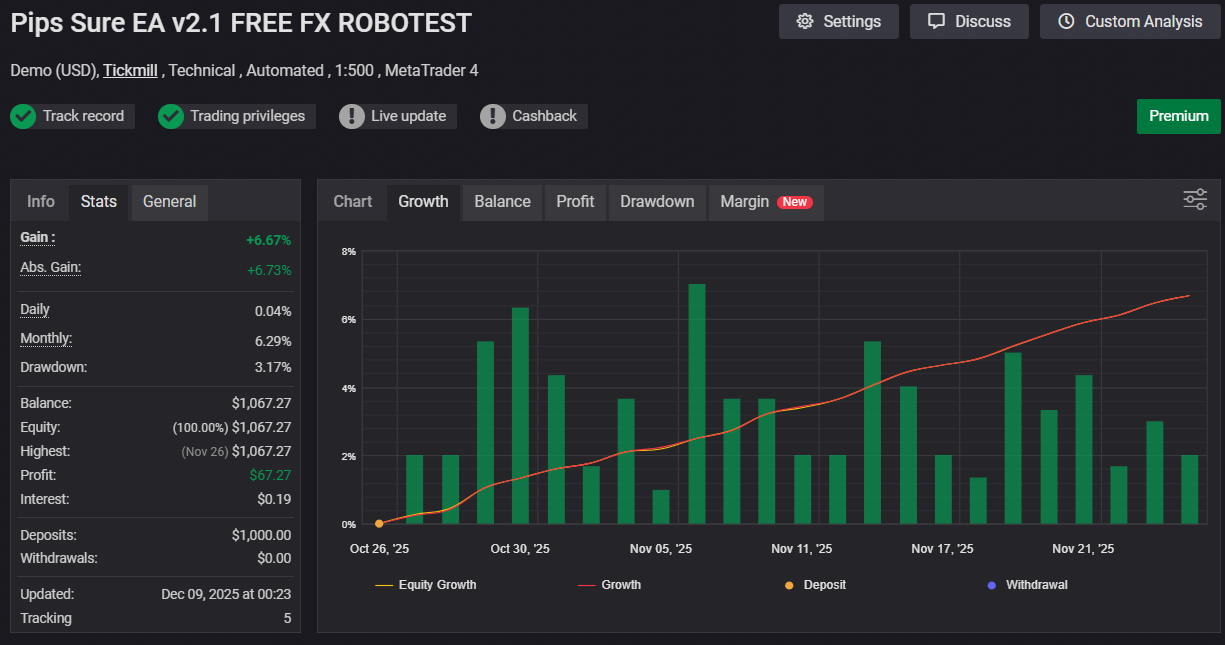This screenshot has height=645, width=1225.
Task: Switch to the Info tab
Action: (41, 201)
